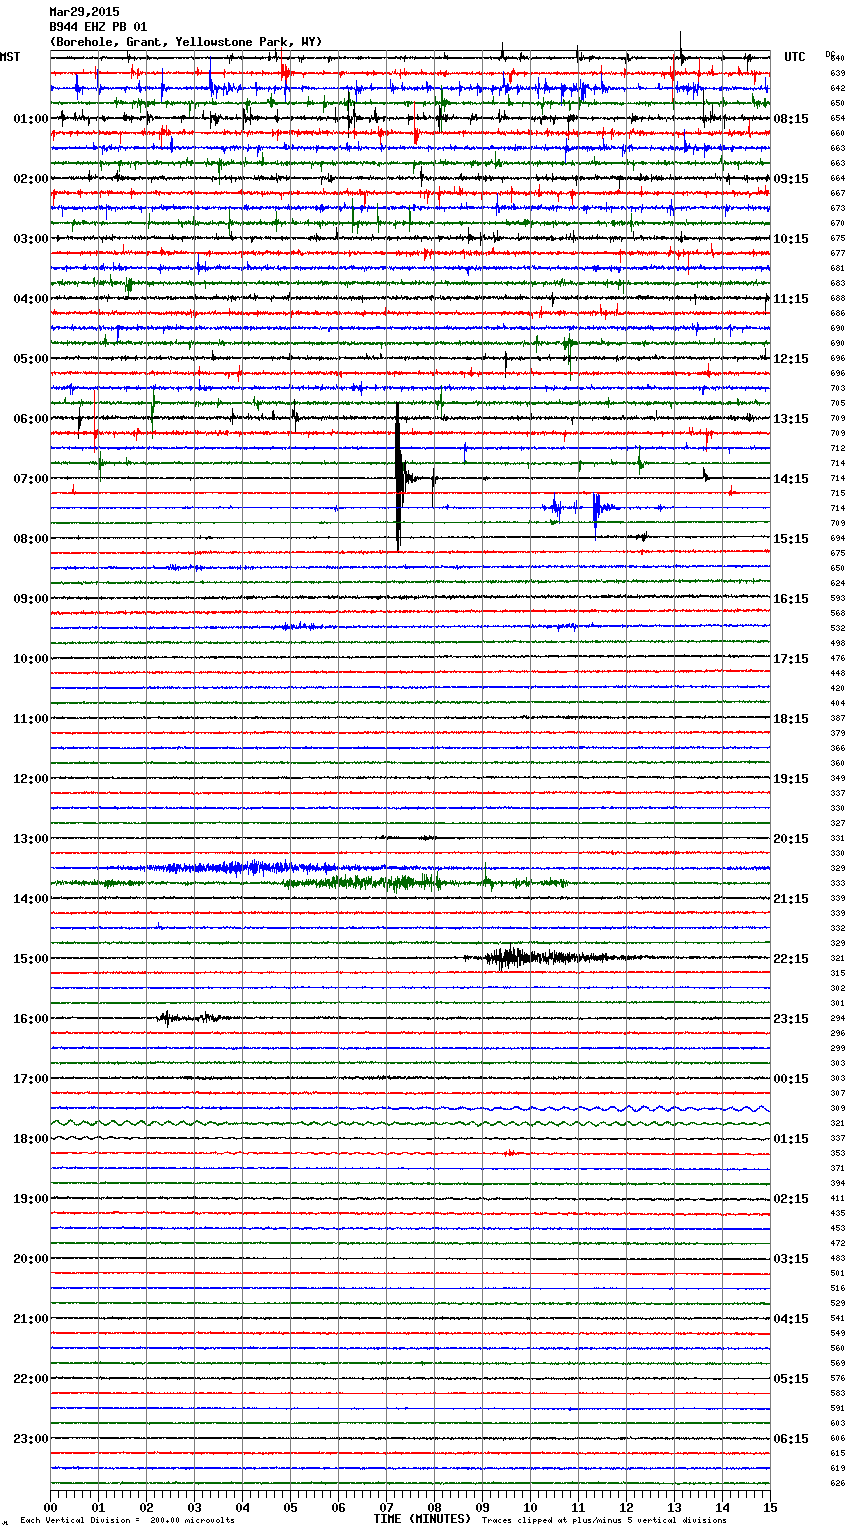Click the 07:00 MST hour label
Image resolution: width=850 pixels, height=1534 pixels.
coord(30,479)
